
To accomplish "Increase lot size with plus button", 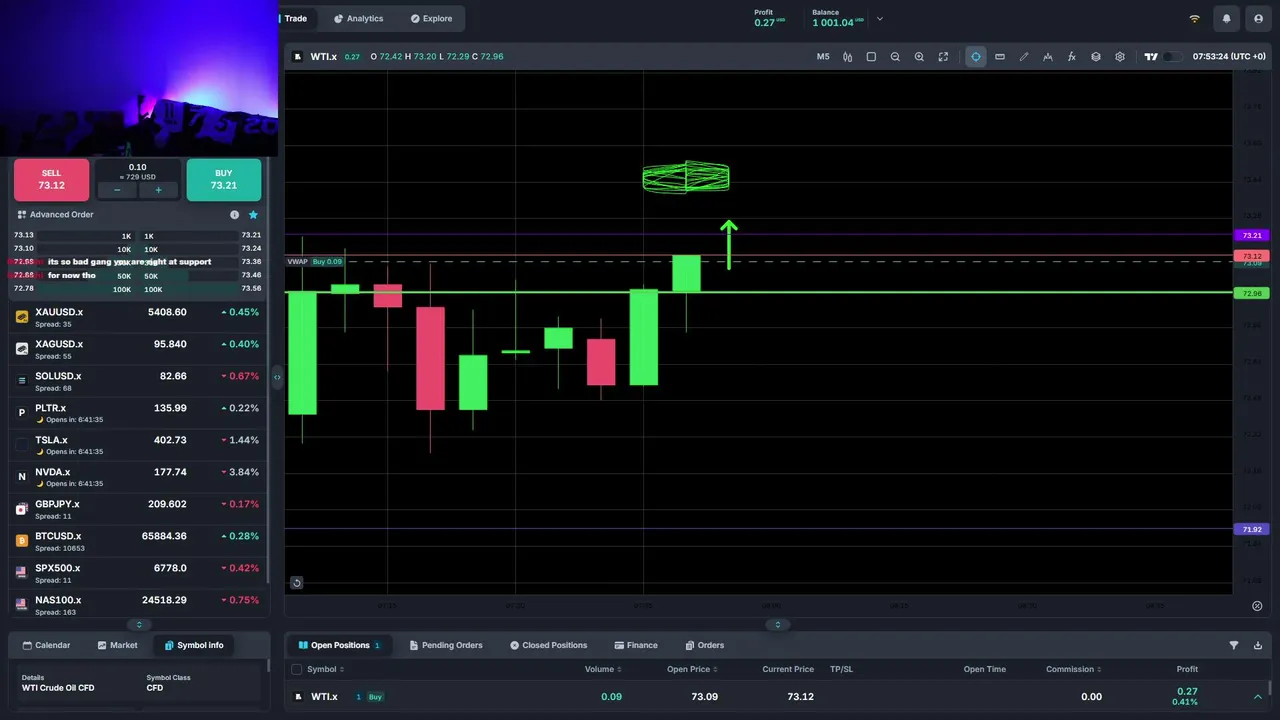I will tap(158, 190).
